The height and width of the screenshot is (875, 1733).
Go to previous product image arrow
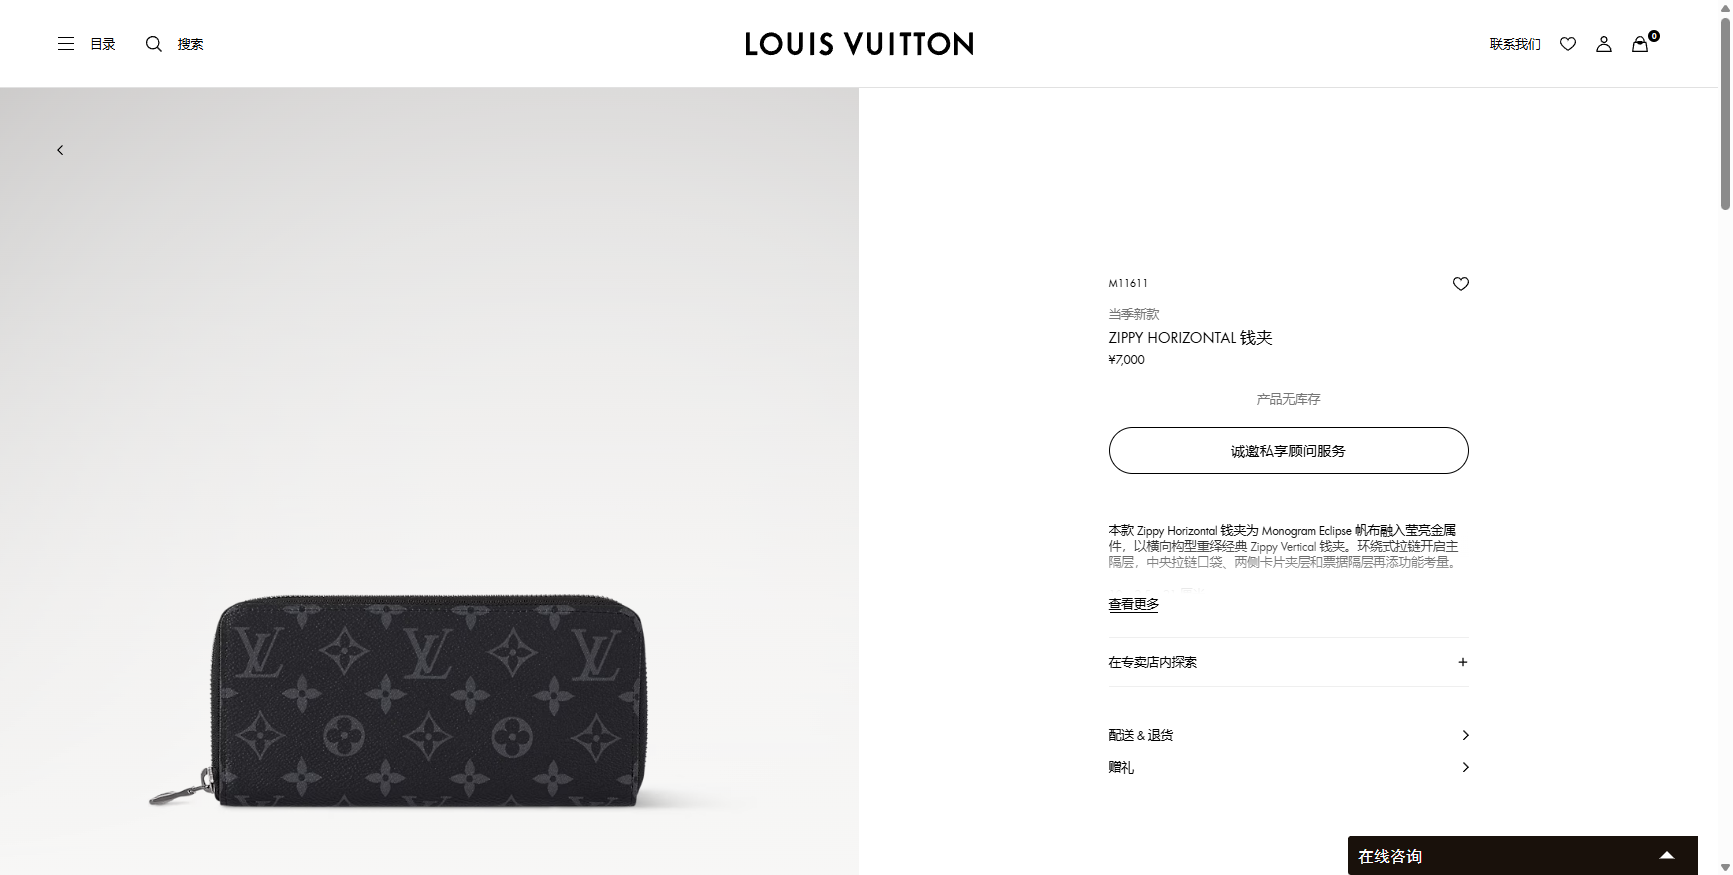60,150
